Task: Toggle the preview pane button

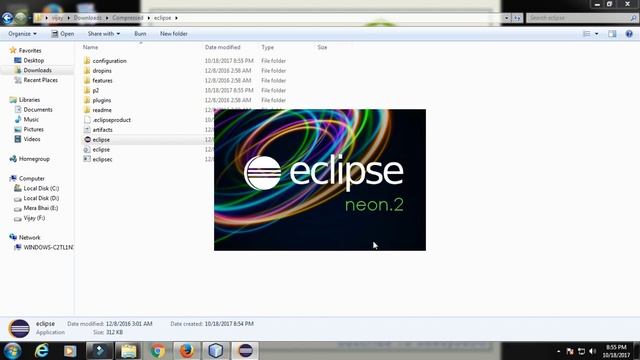Action: [x=612, y=34]
